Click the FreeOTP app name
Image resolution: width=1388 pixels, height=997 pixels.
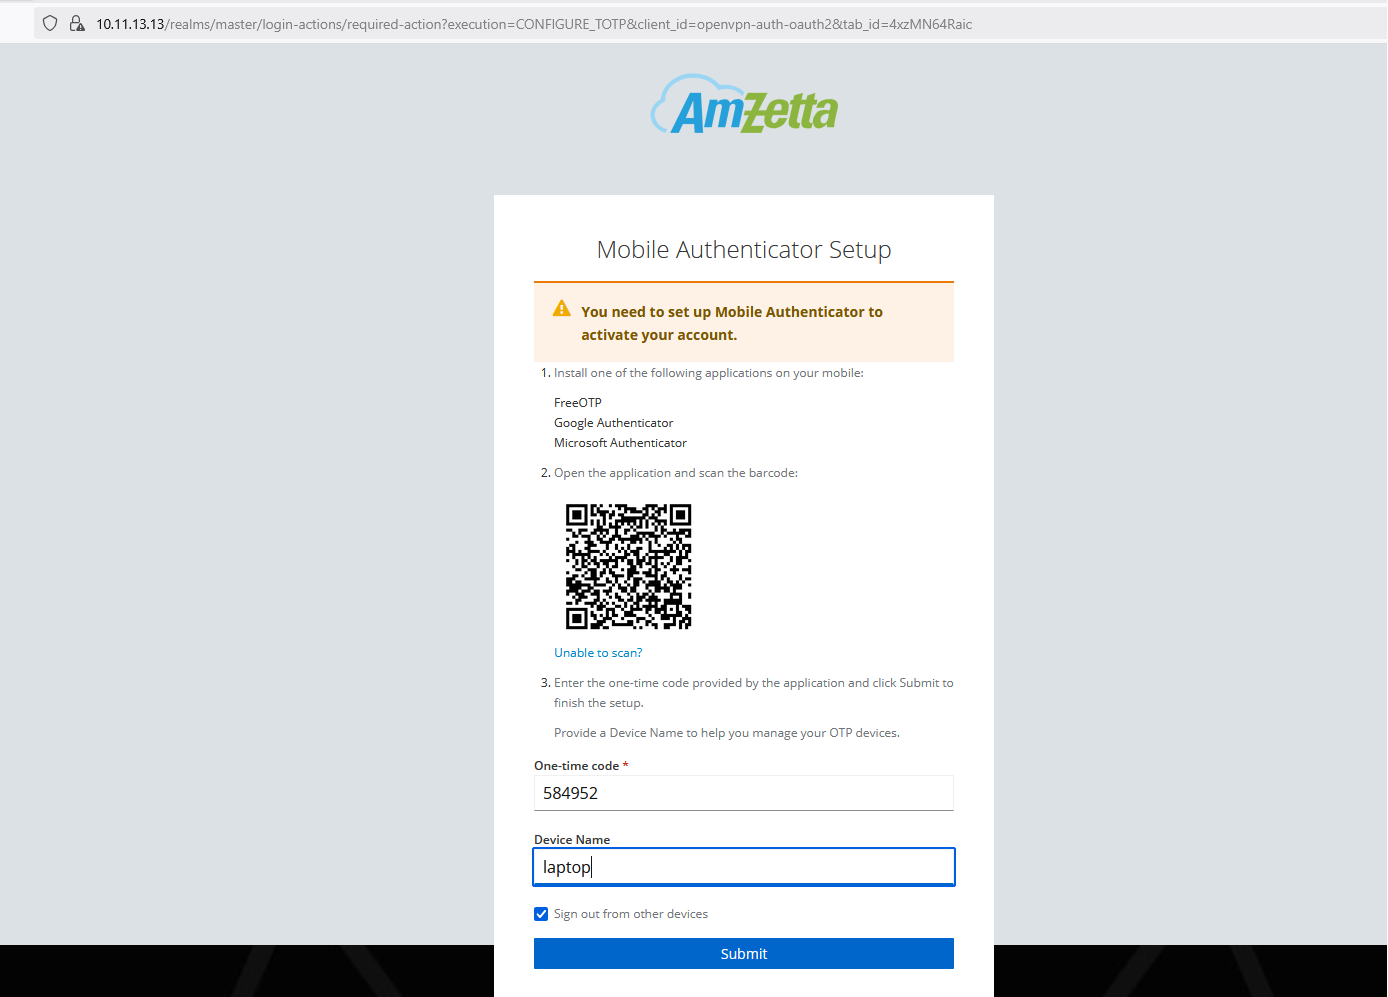[577, 402]
